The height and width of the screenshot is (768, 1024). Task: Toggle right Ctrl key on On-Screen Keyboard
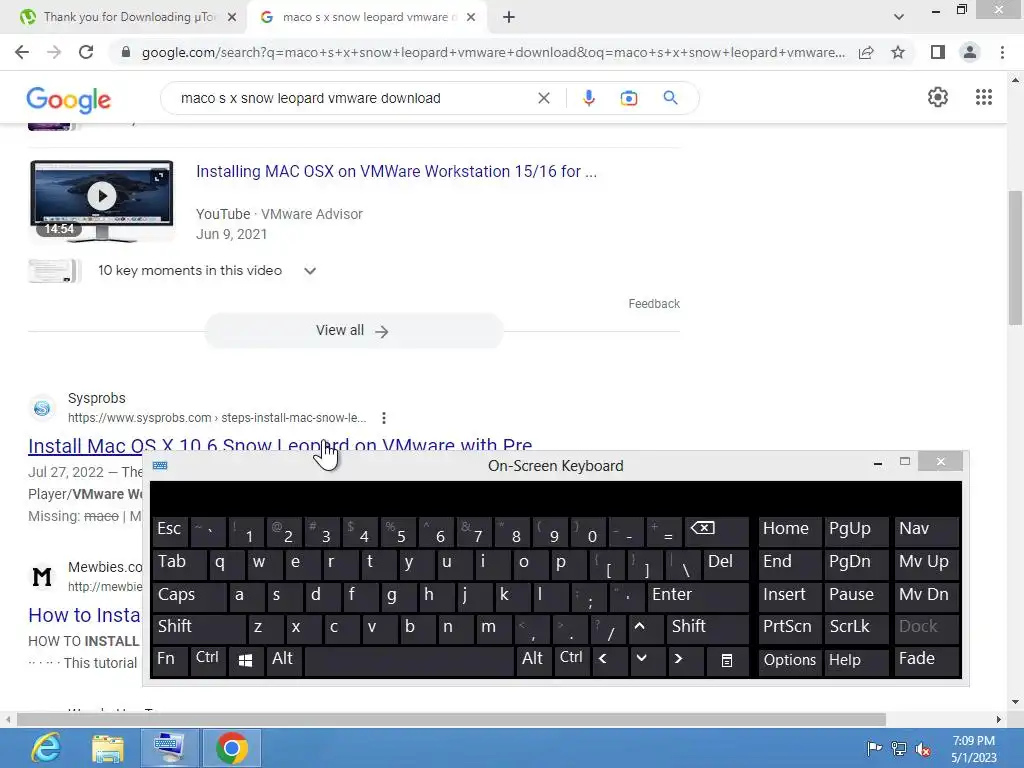click(571, 661)
